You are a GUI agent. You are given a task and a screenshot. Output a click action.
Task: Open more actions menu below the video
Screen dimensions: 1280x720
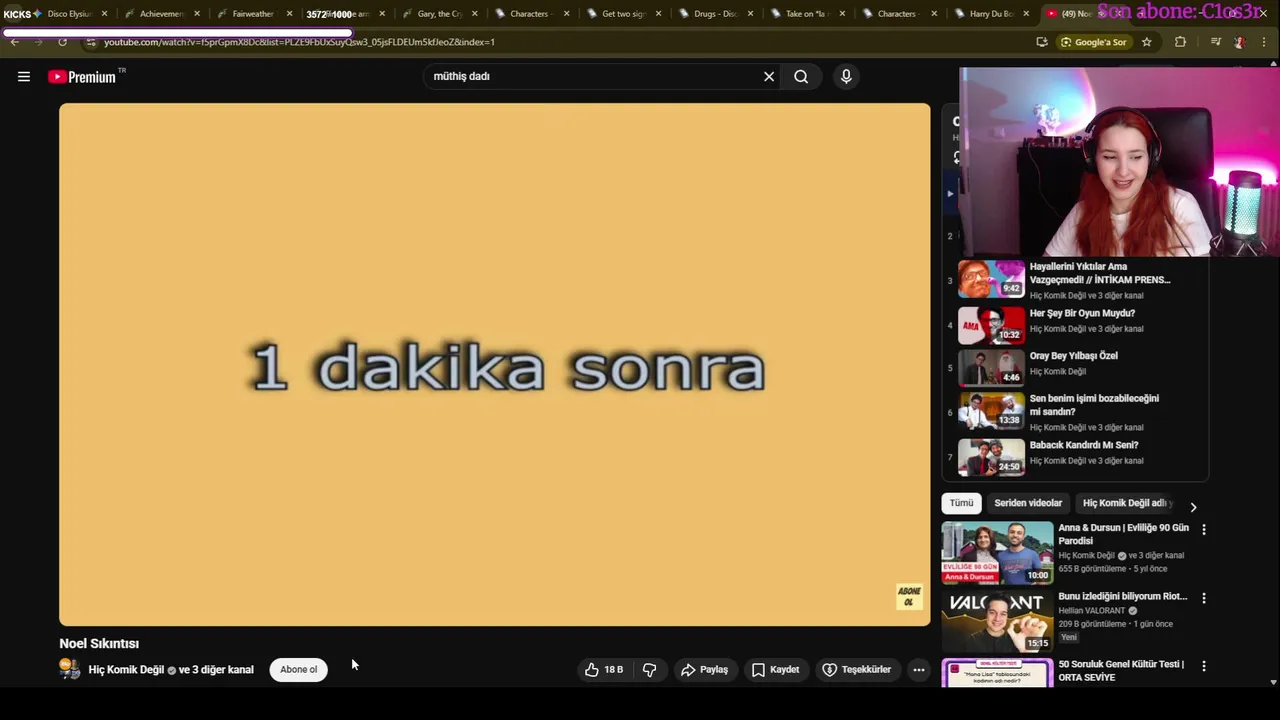click(918, 670)
